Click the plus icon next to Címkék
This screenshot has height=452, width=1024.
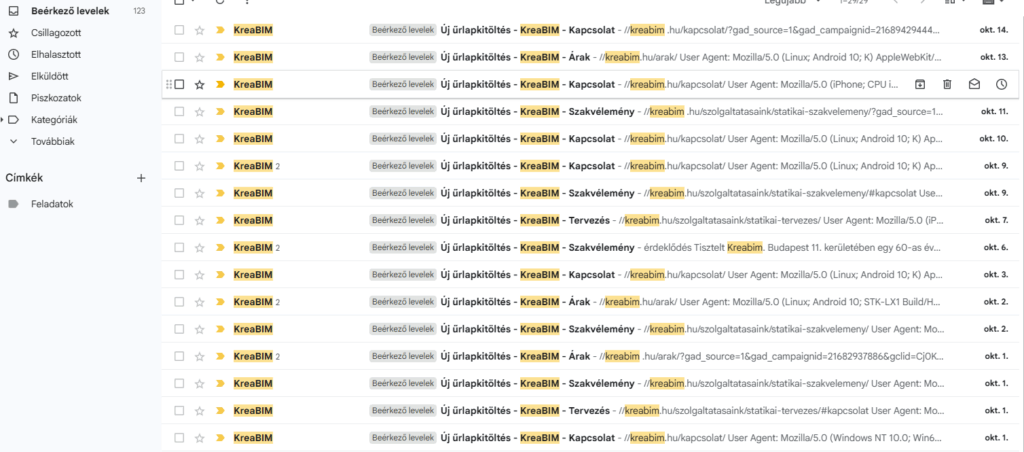pos(141,178)
